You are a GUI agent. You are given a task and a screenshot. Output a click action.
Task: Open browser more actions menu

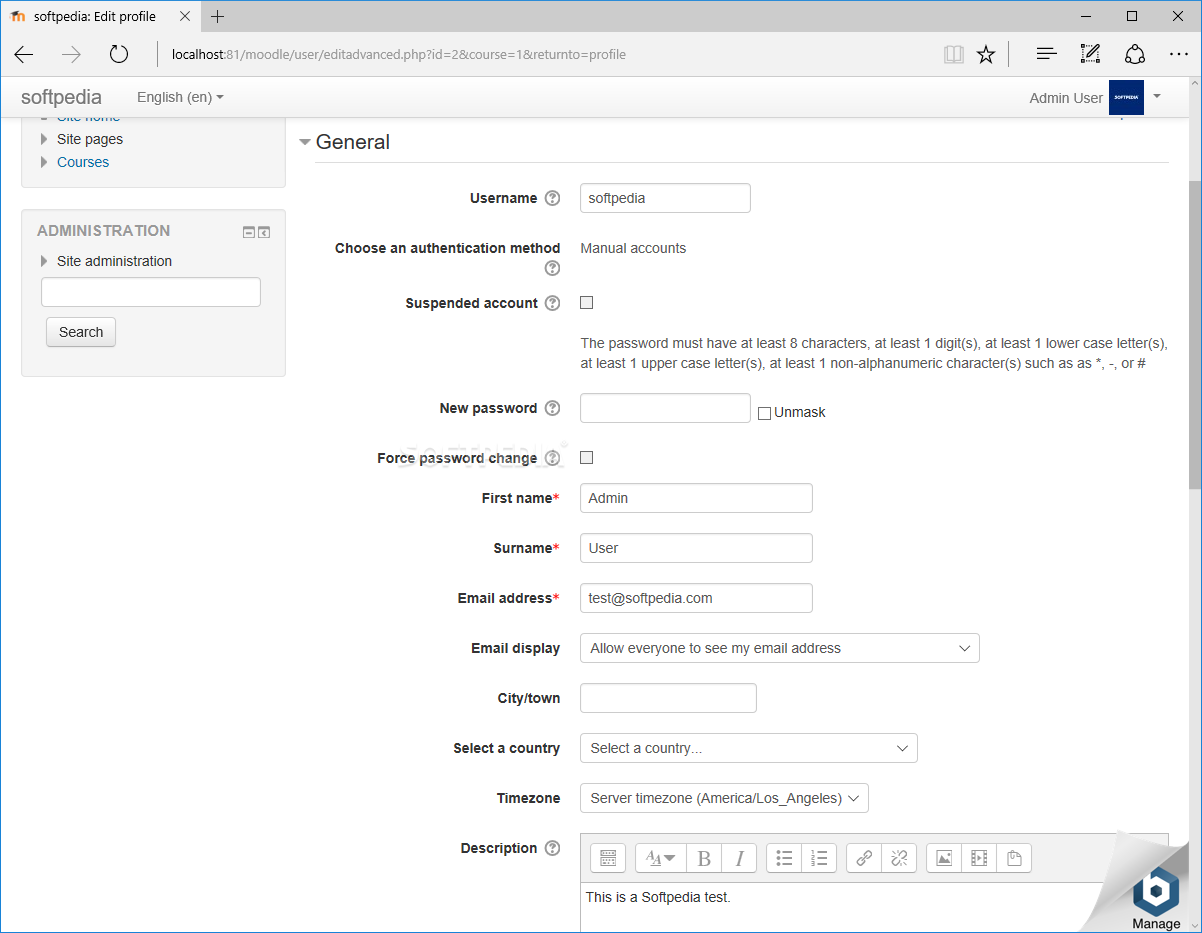[1178, 54]
